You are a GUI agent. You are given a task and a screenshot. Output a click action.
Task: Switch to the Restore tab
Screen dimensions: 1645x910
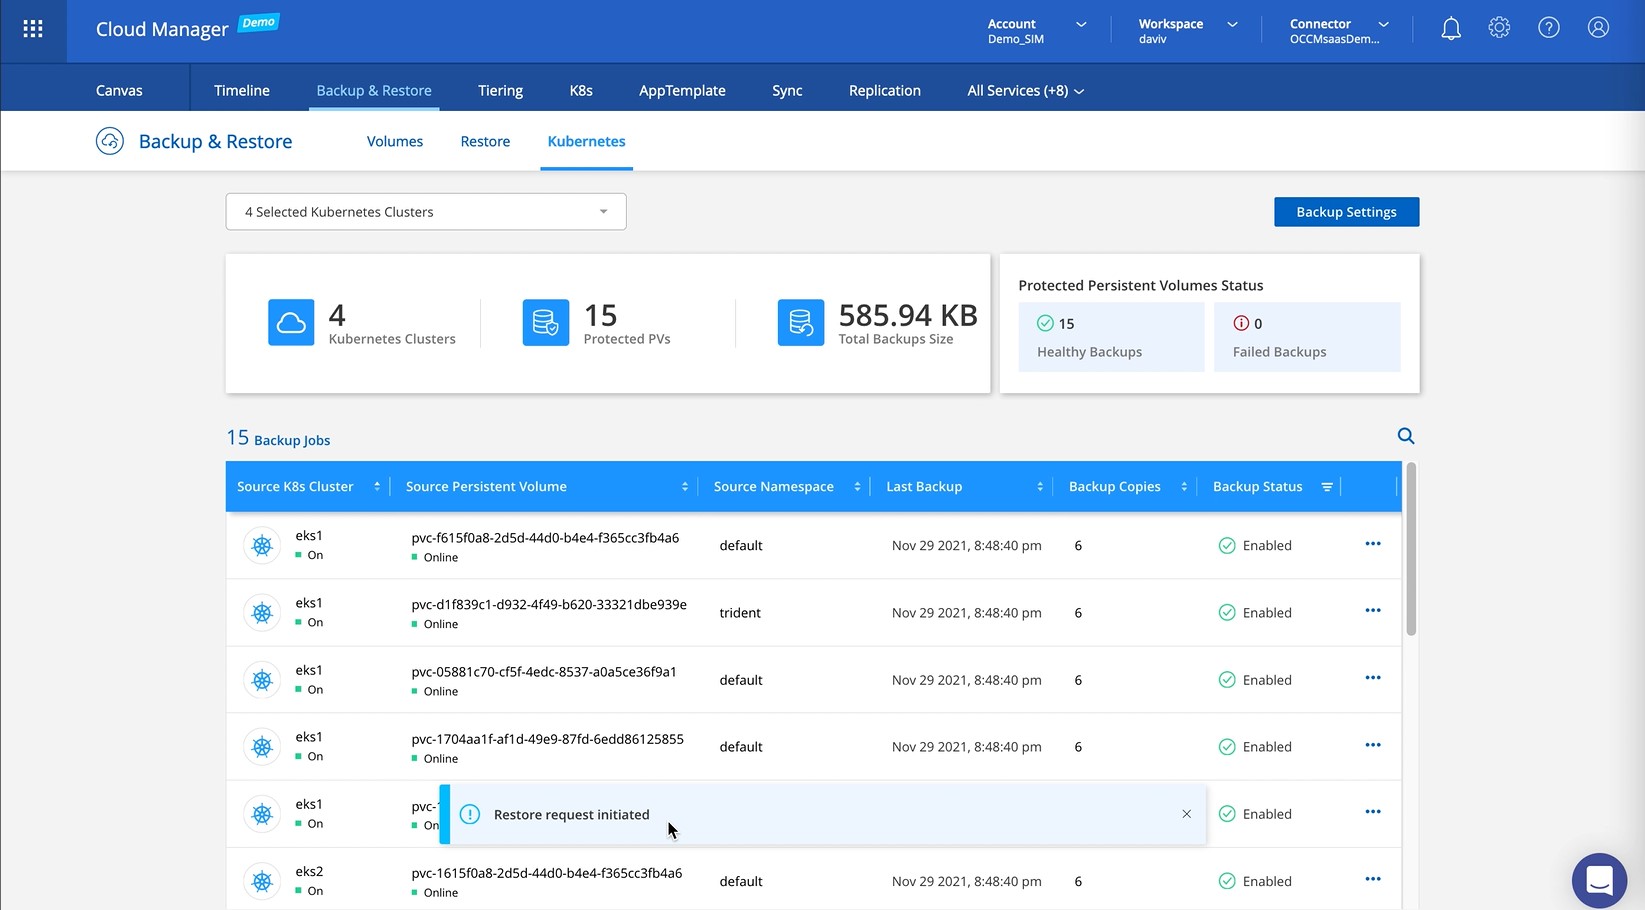(485, 142)
